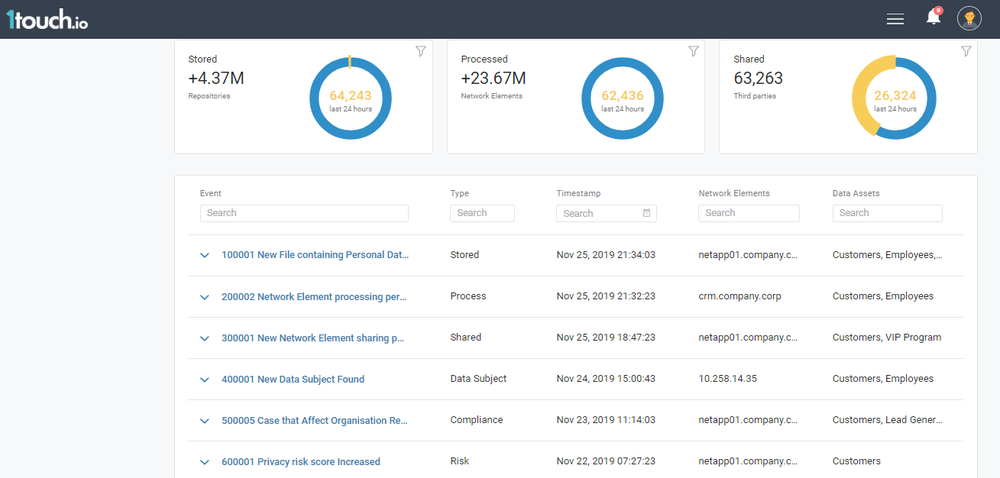Expand the 600001 Privacy risk score row
Viewport: 1000px width, 478px height.
pos(205,462)
